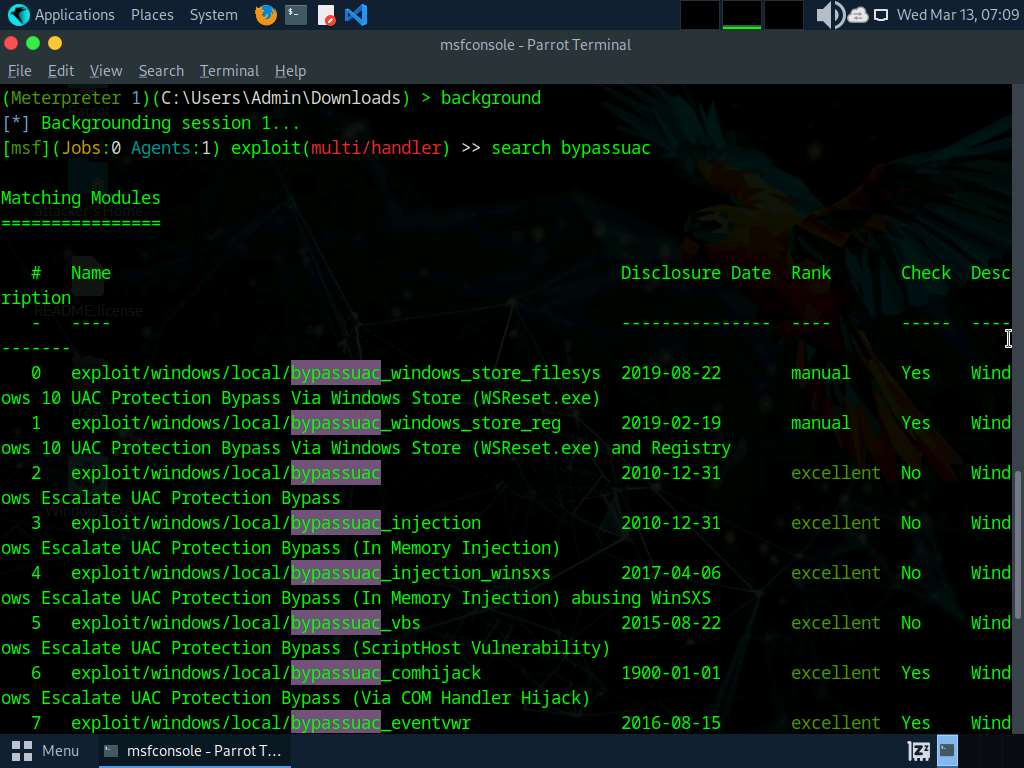Launch Firefox from the top panel
This screenshot has height=768, width=1024.
pos(266,15)
